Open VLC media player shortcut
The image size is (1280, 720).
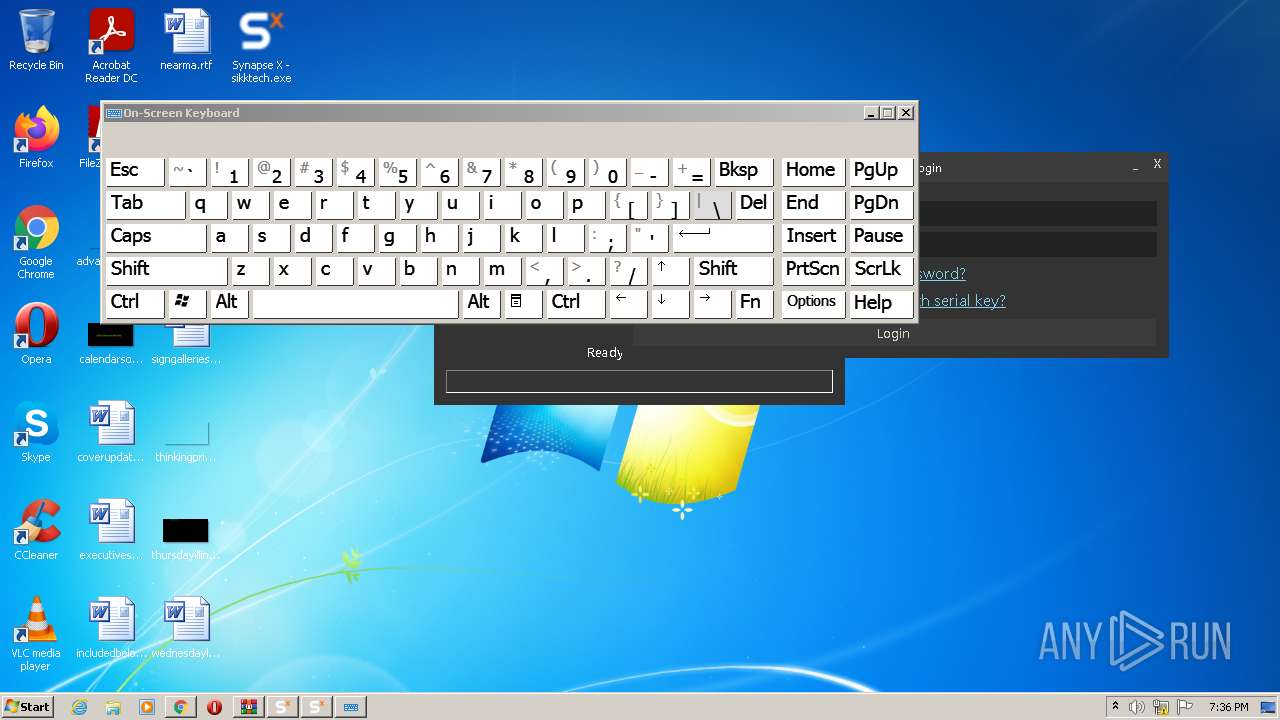click(x=36, y=634)
